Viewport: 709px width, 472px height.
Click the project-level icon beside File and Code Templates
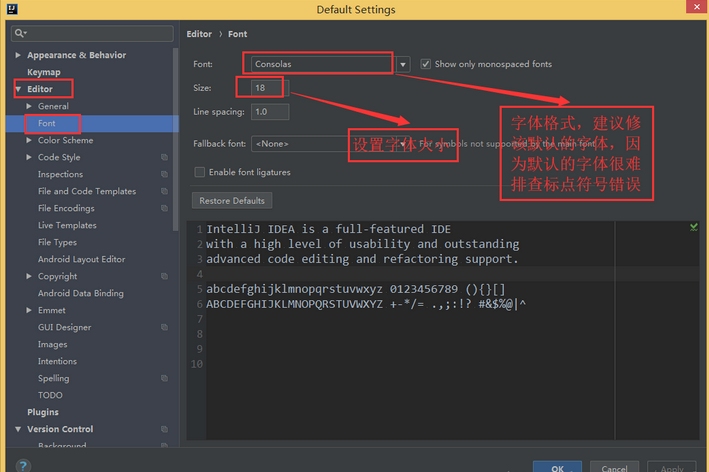coord(164,191)
